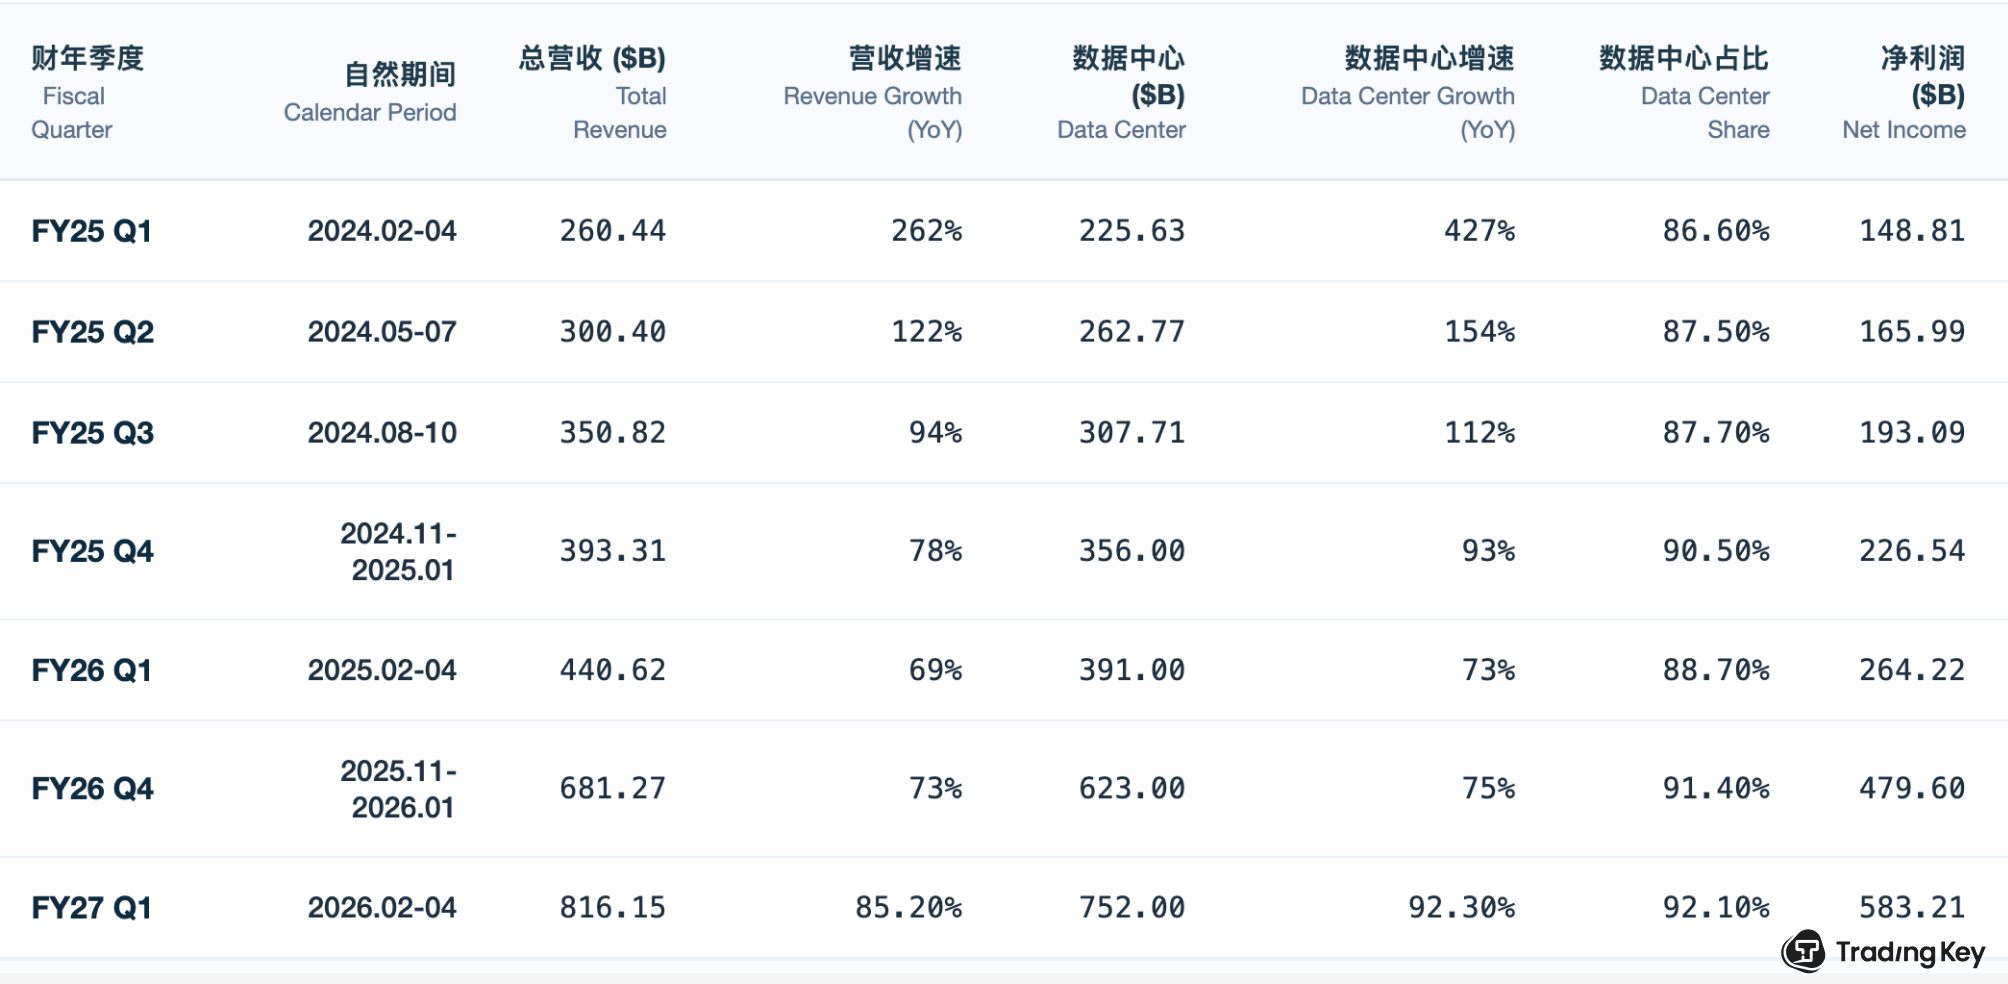2008x984 pixels.
Task: Click the Data Center Growth (YoY) header
Action: [x=1408, y=93]
